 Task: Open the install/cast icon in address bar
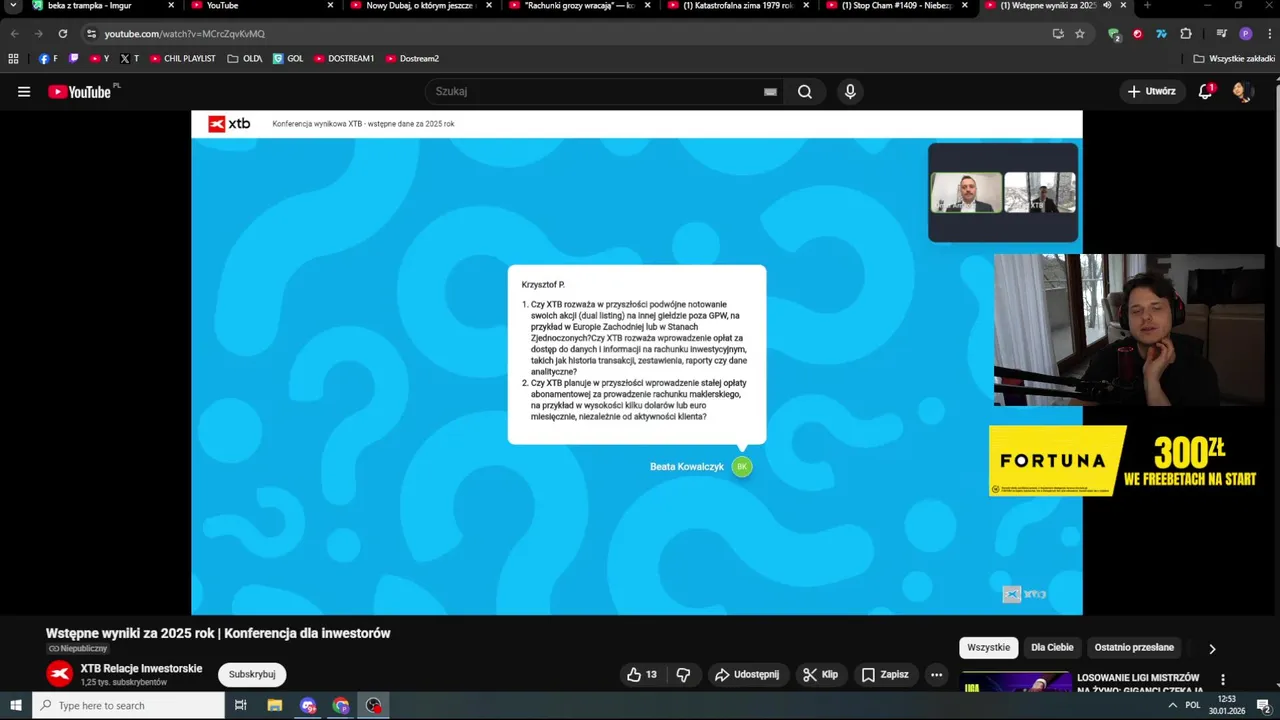(1058, 33)
